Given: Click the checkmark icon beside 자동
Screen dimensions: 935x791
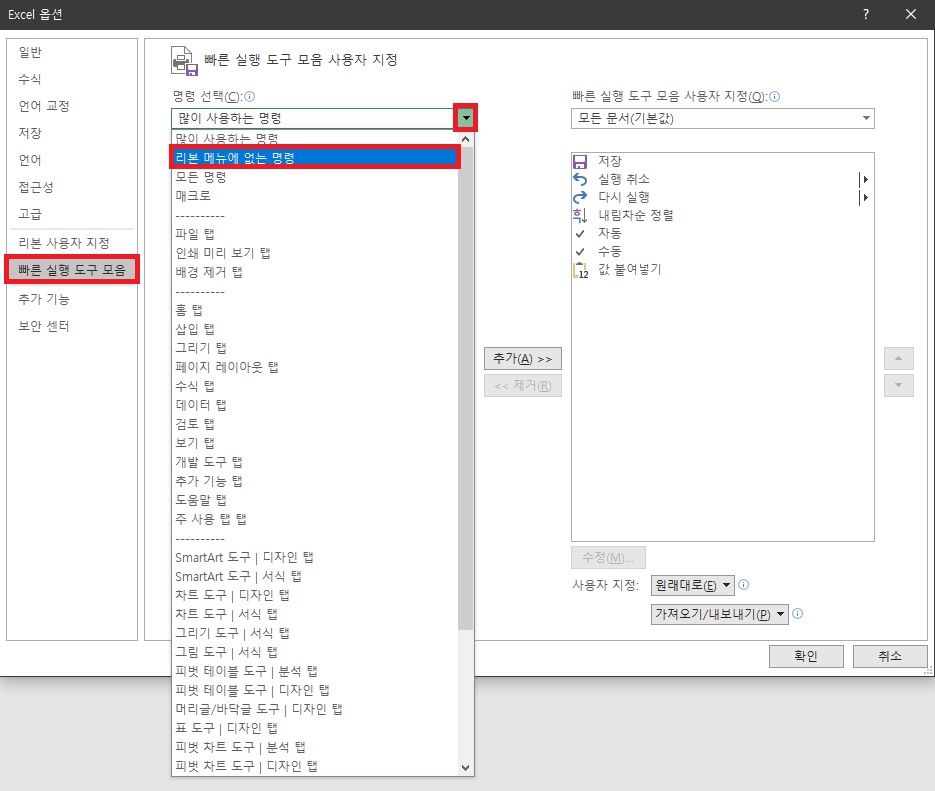Looking at the screenshot, I should click(580, 234).
